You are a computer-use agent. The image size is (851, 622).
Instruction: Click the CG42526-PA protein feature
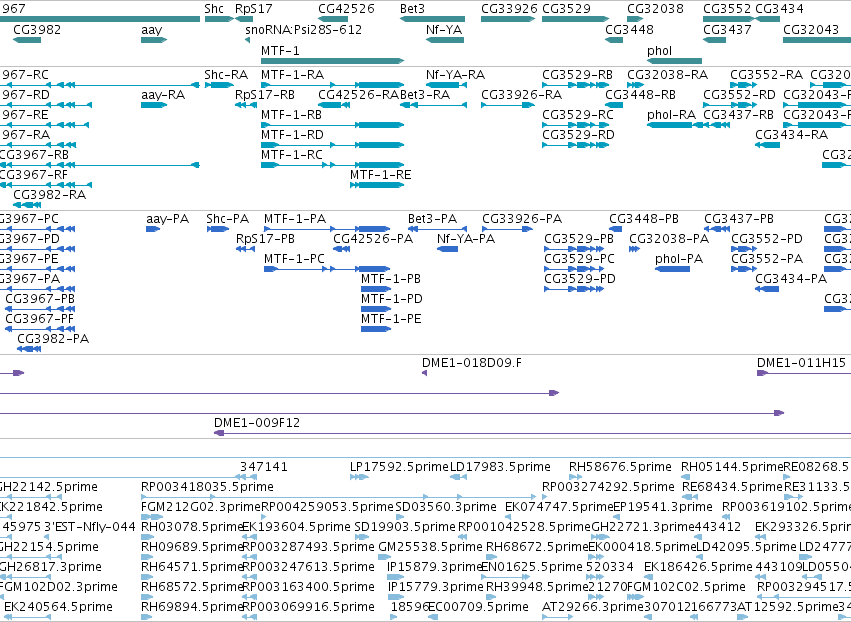341,249
